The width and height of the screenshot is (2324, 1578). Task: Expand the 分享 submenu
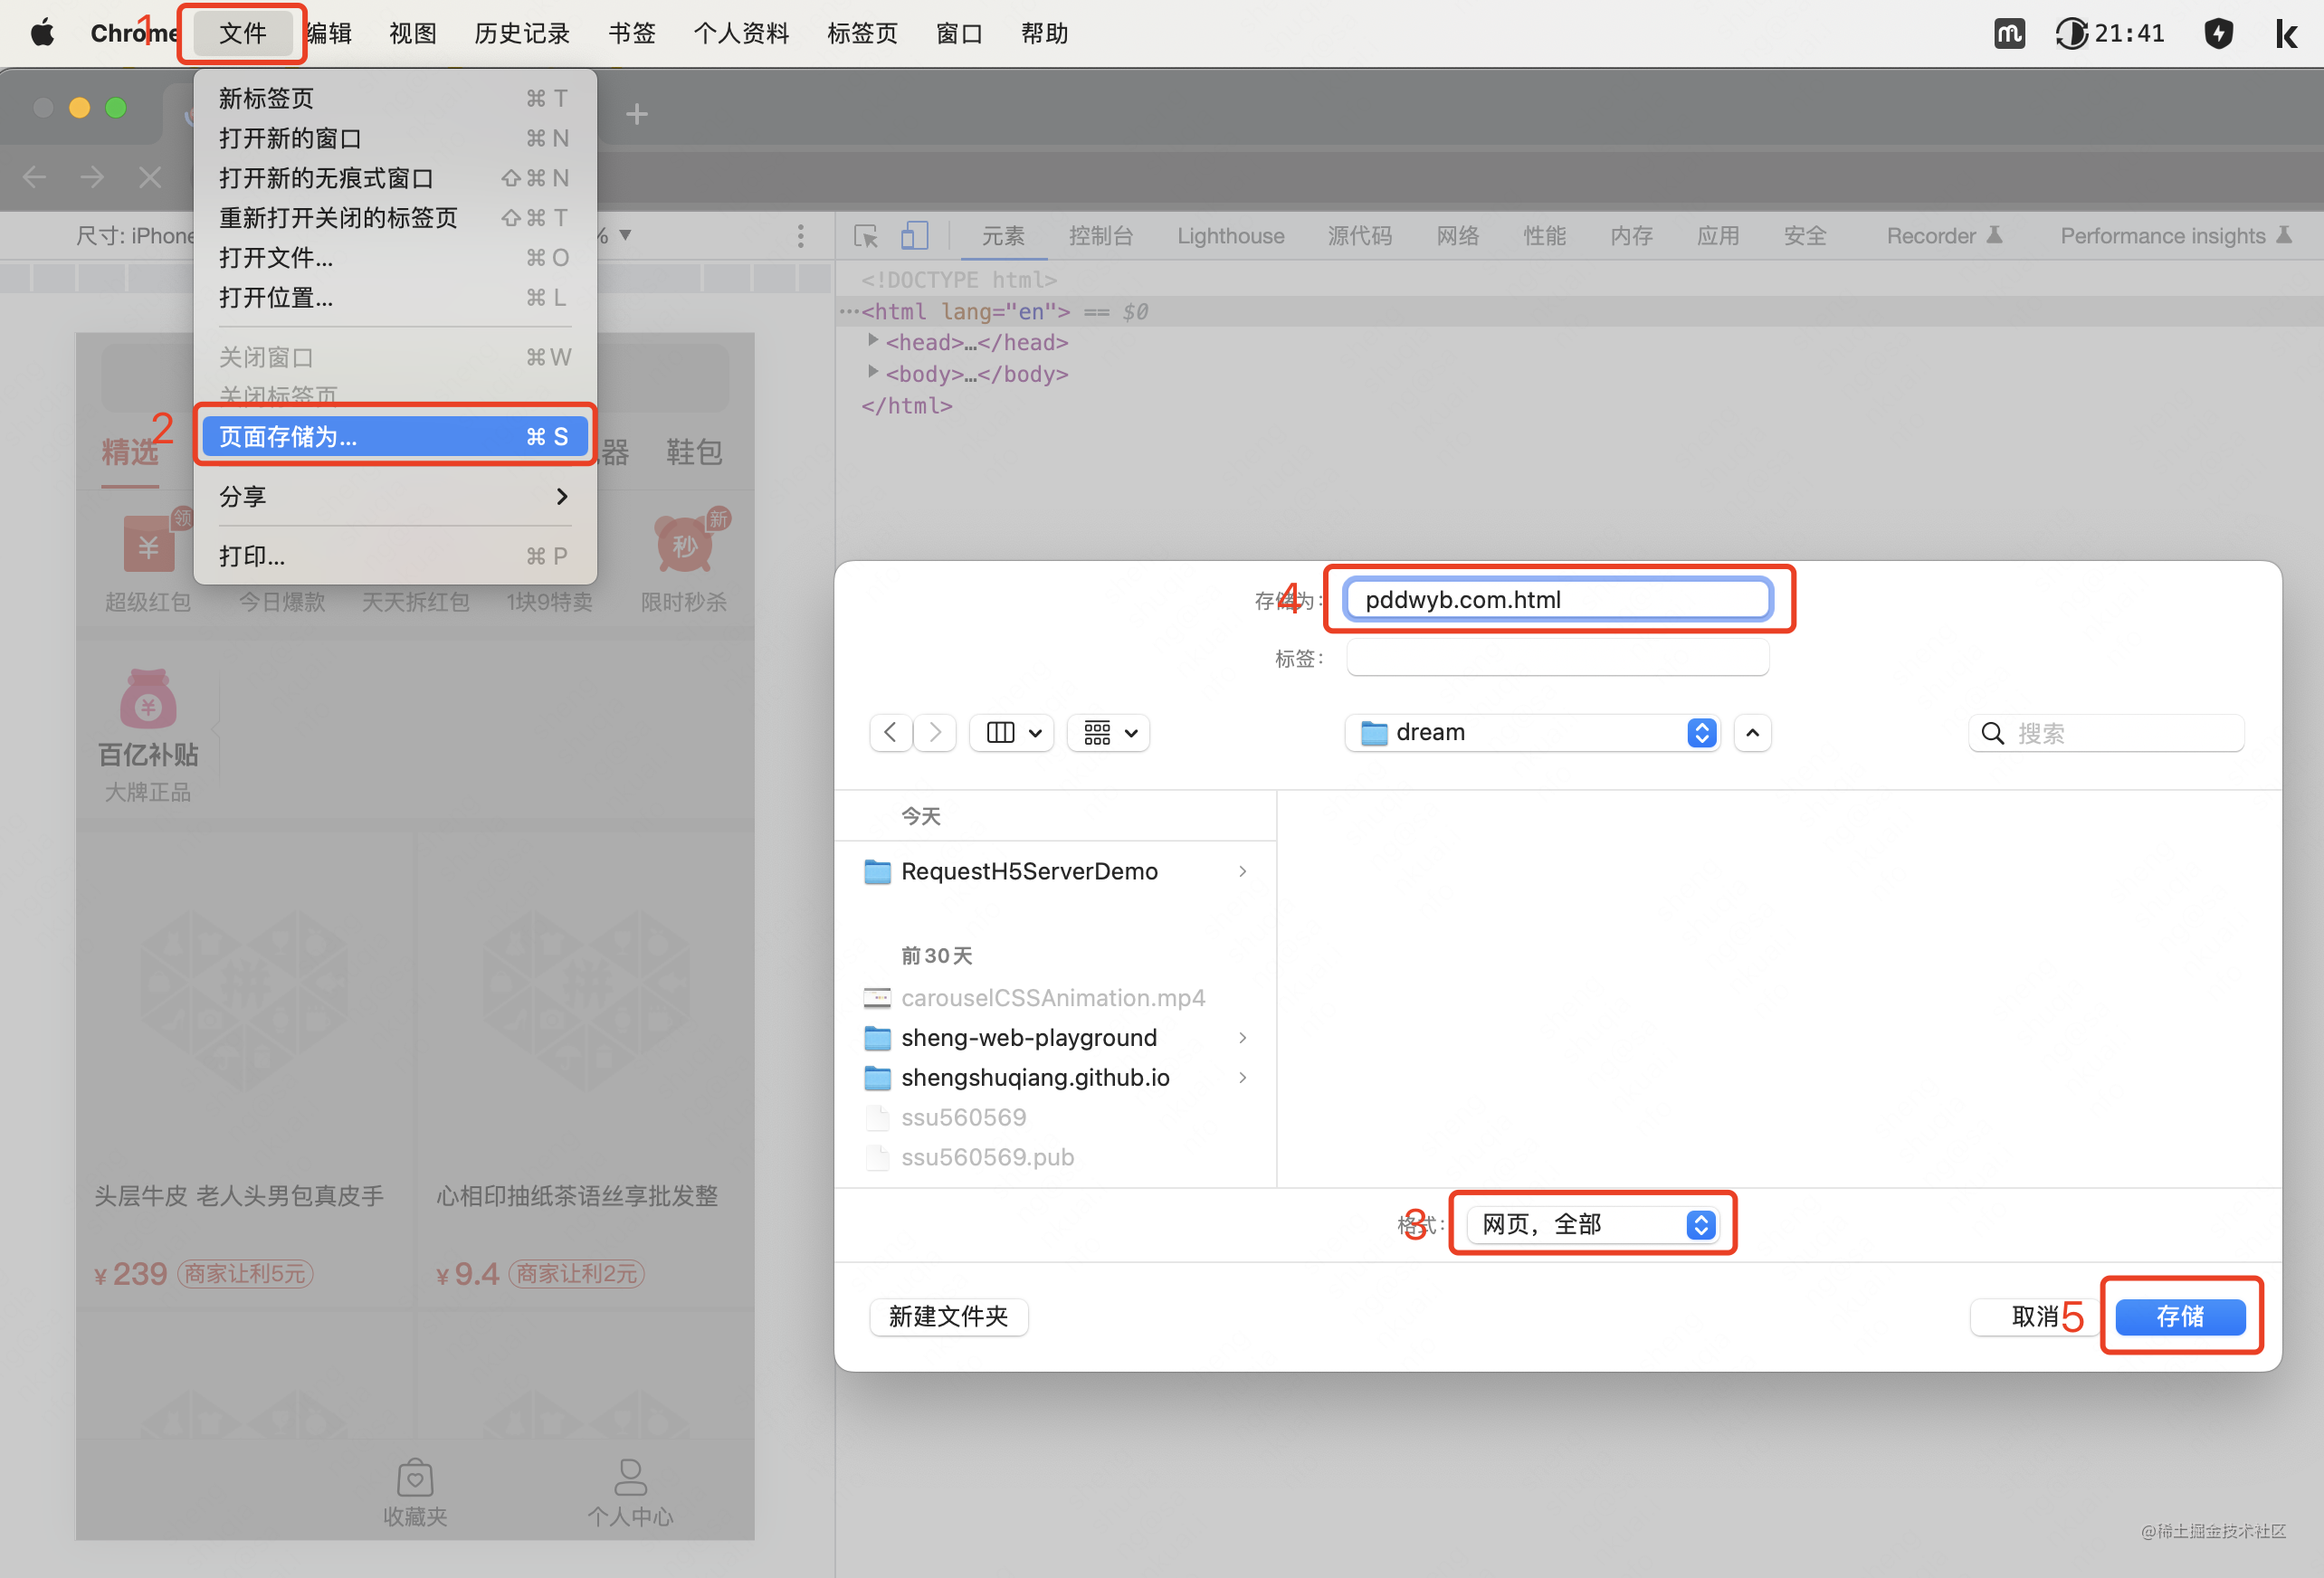click(395, 497)
